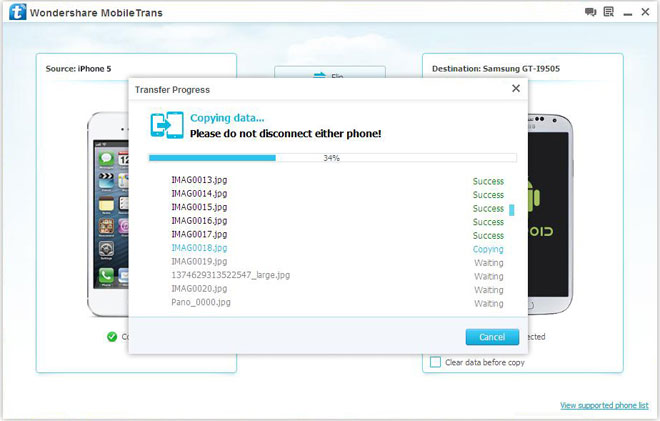
Task: Select IMAG0013.jpg in the transfer list
Action: point(199,180)
